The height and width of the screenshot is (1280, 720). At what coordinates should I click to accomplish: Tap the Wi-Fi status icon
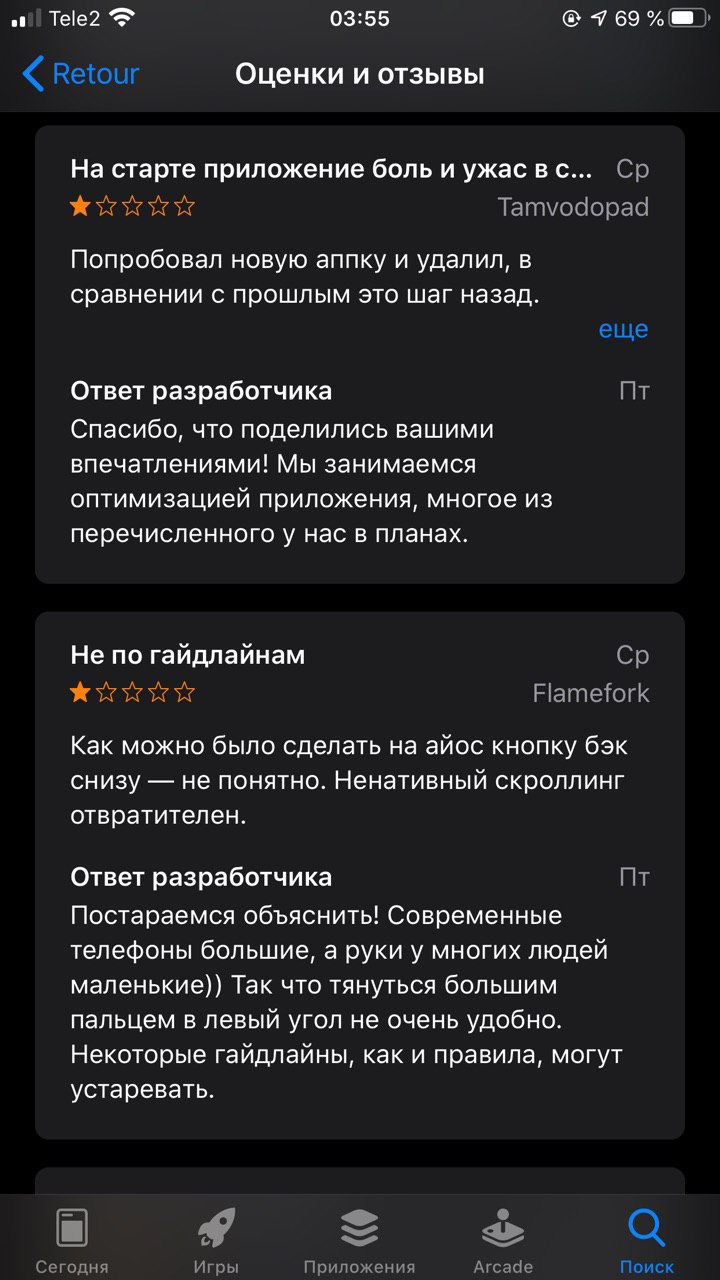[122, 18]
